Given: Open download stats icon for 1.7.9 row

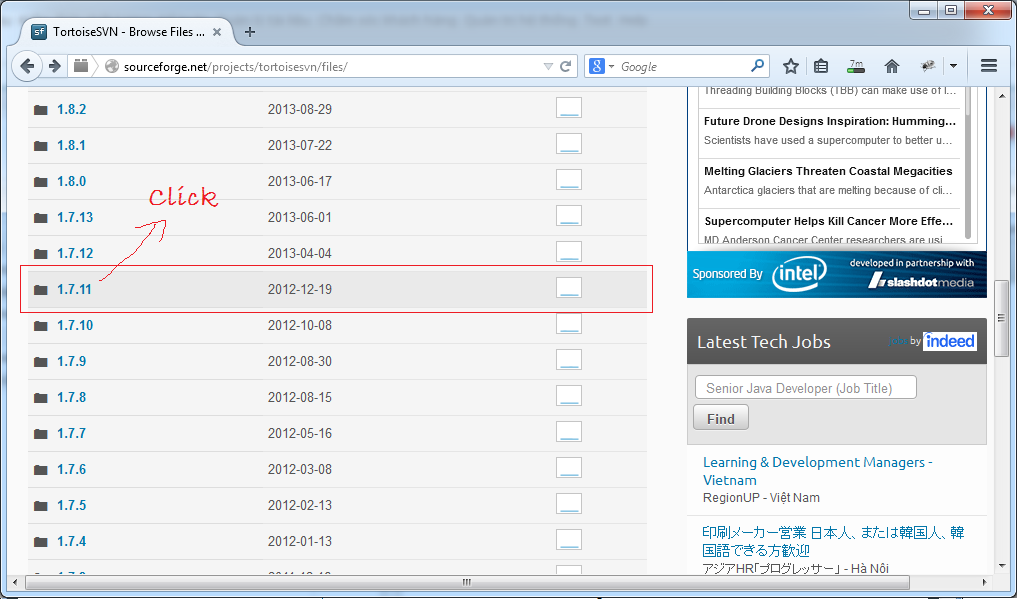Looking at the screenshot, I should coord(569,360).
